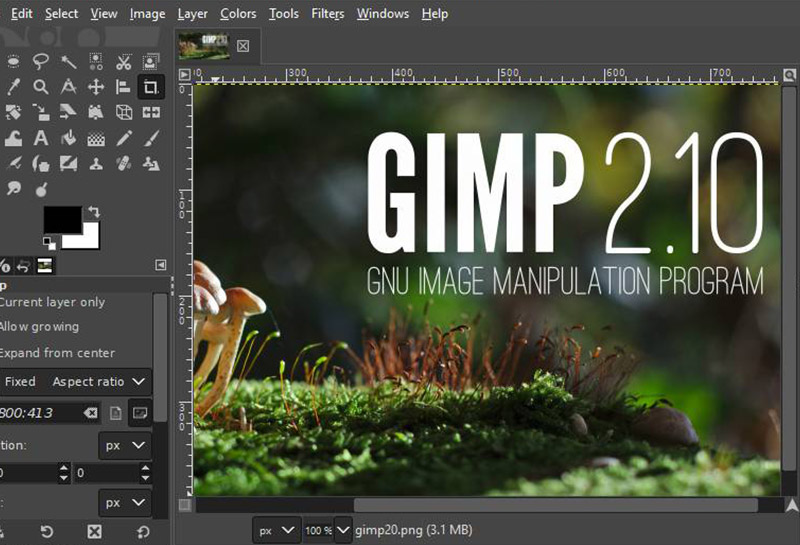The width and height of the screenshot is (800, 545).
Task: Open the Size unit px dropdown
Action: pyautogui.click(x=125, y=503)
